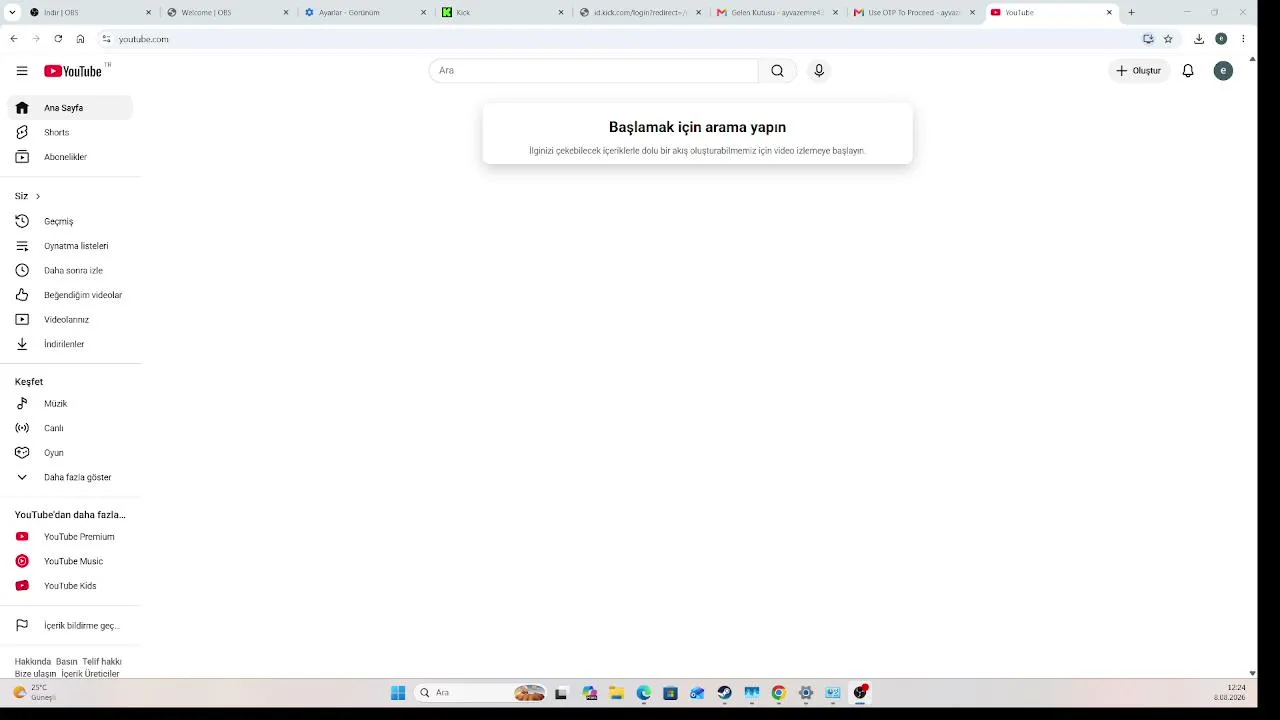
Task: Open Abonelikler subscriptions page
Action: coord(70,157)
